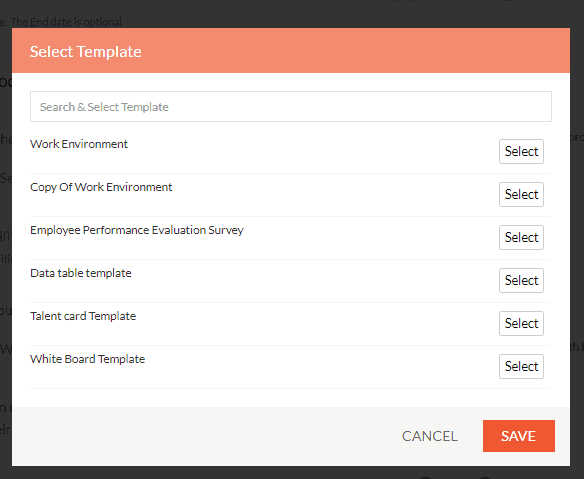
Task: Focus the Search & Select Template field
Action: click(x=291, y=107)
